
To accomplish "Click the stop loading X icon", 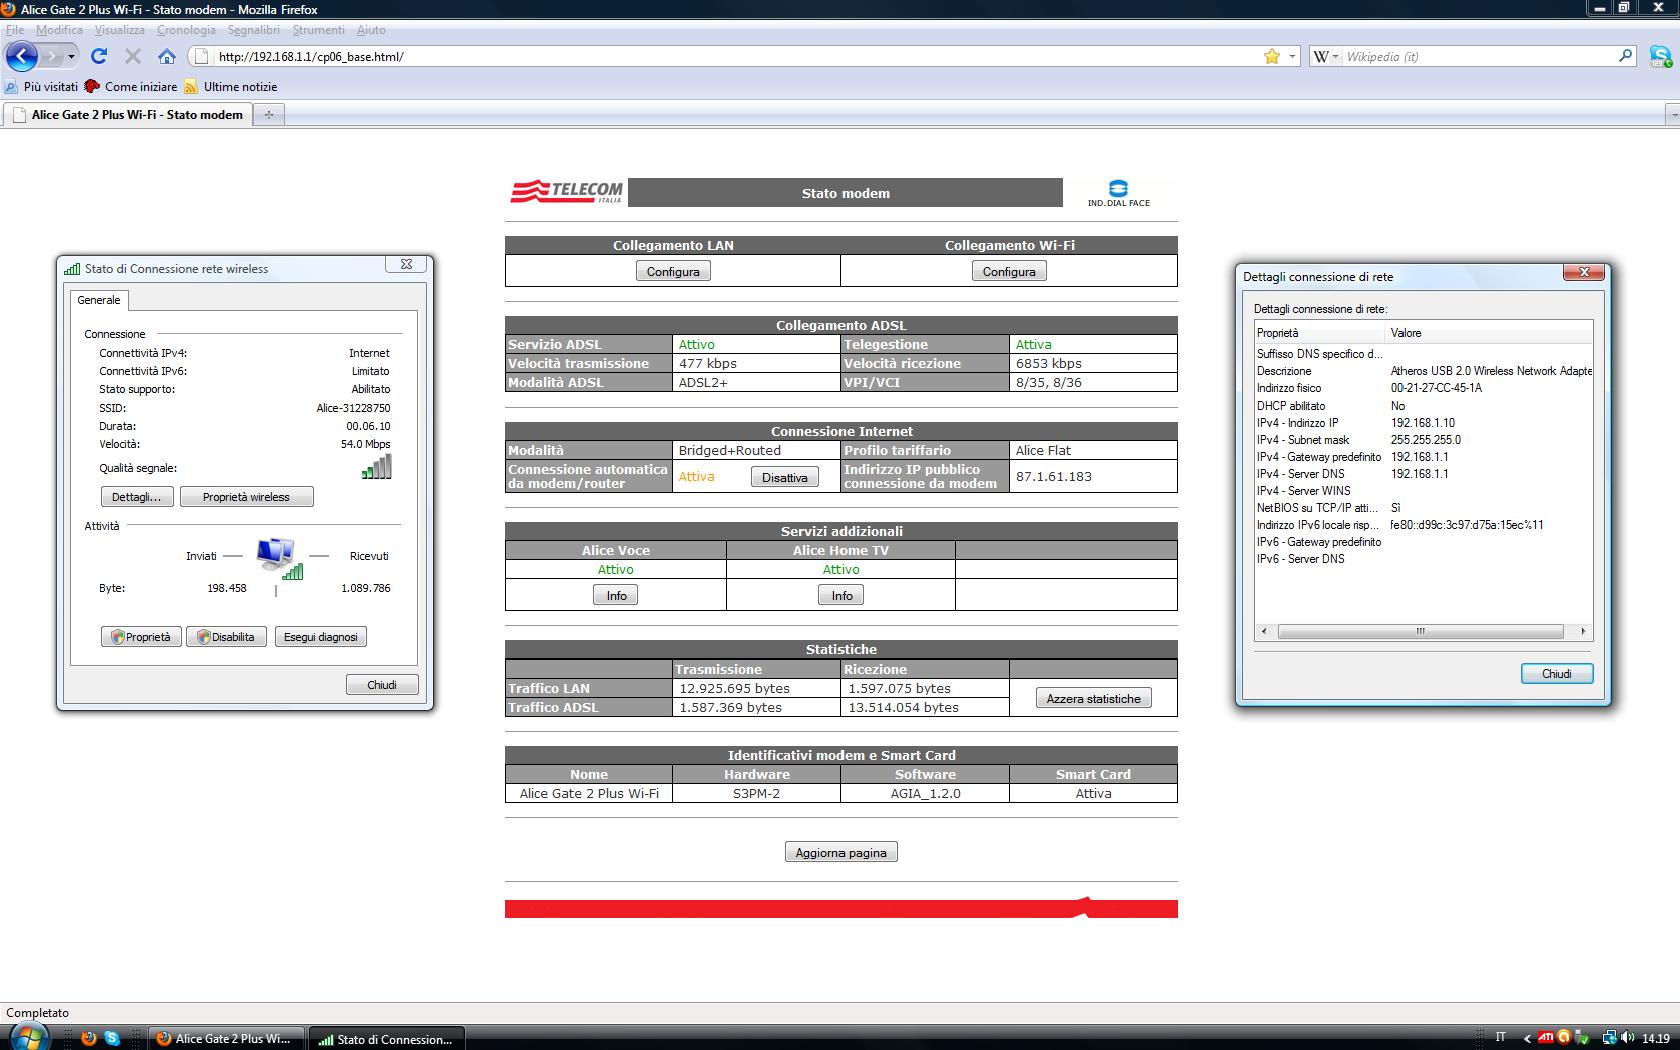I will (x=133, y=56).
